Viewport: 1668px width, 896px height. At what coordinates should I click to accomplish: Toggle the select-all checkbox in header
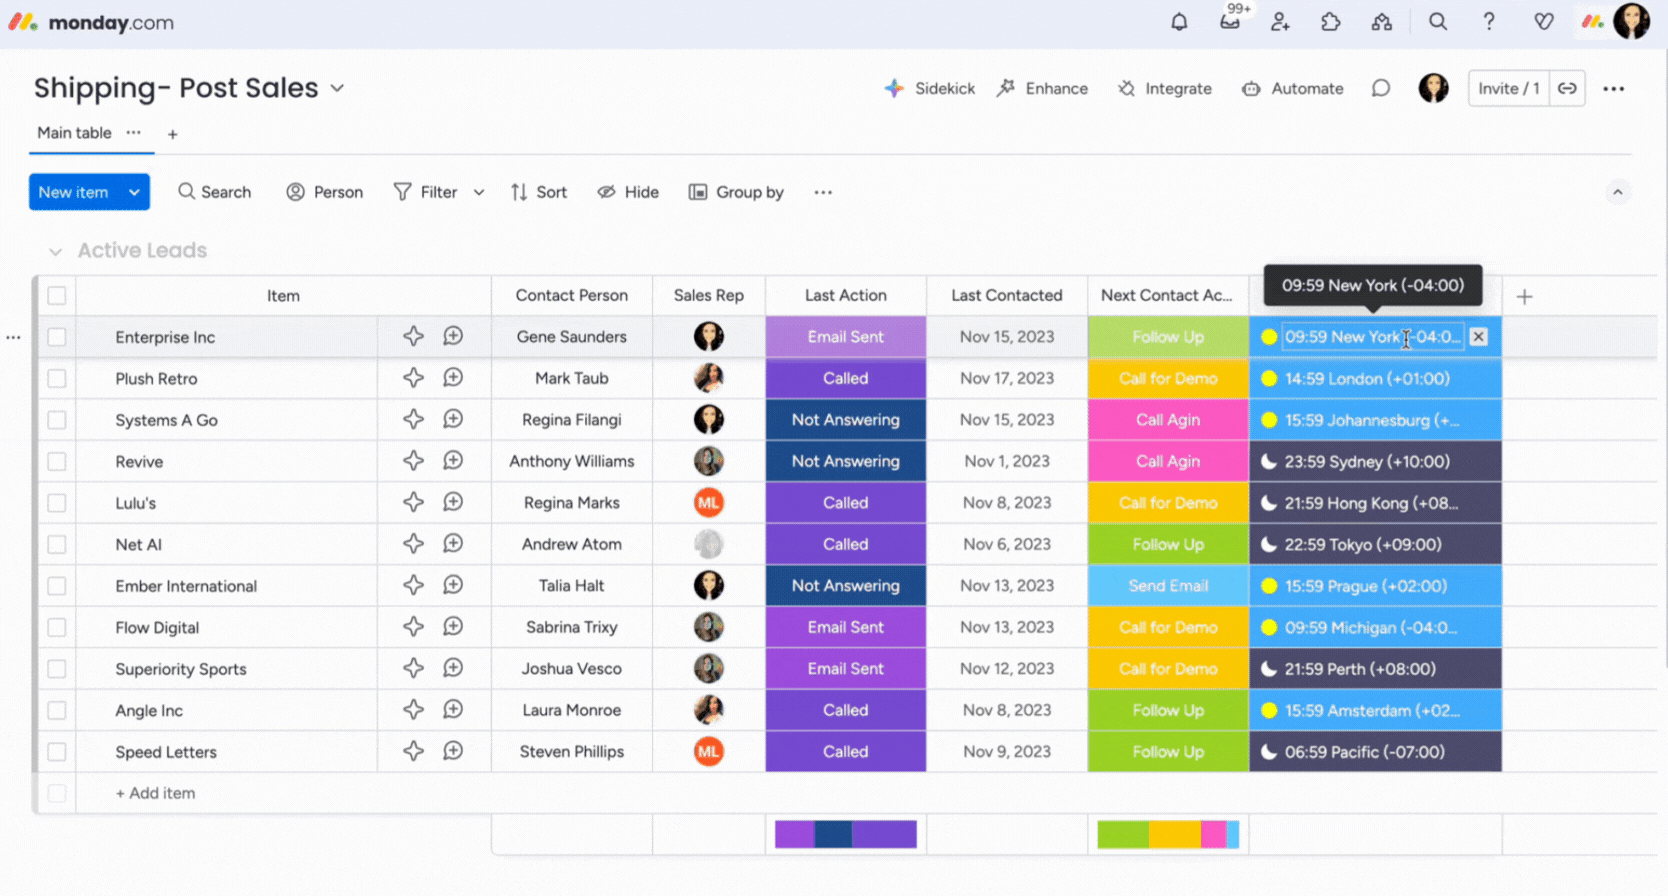point(57,296)
